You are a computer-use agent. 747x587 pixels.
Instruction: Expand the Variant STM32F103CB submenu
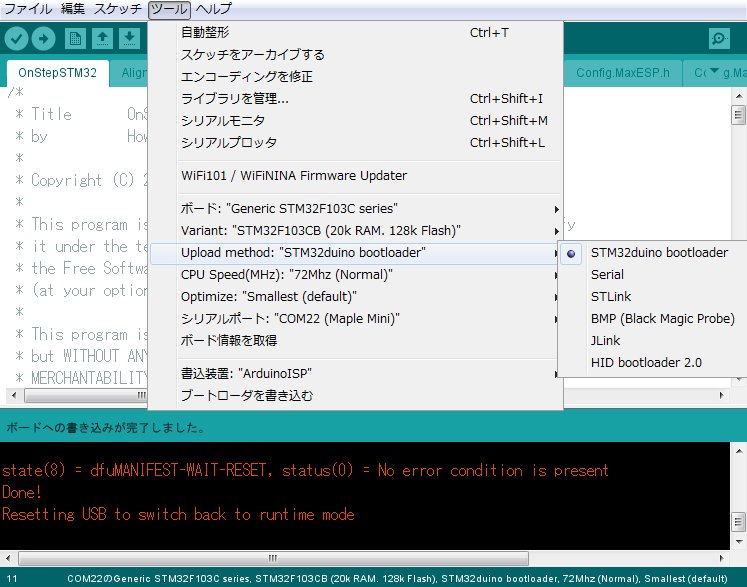click(355, 231)
